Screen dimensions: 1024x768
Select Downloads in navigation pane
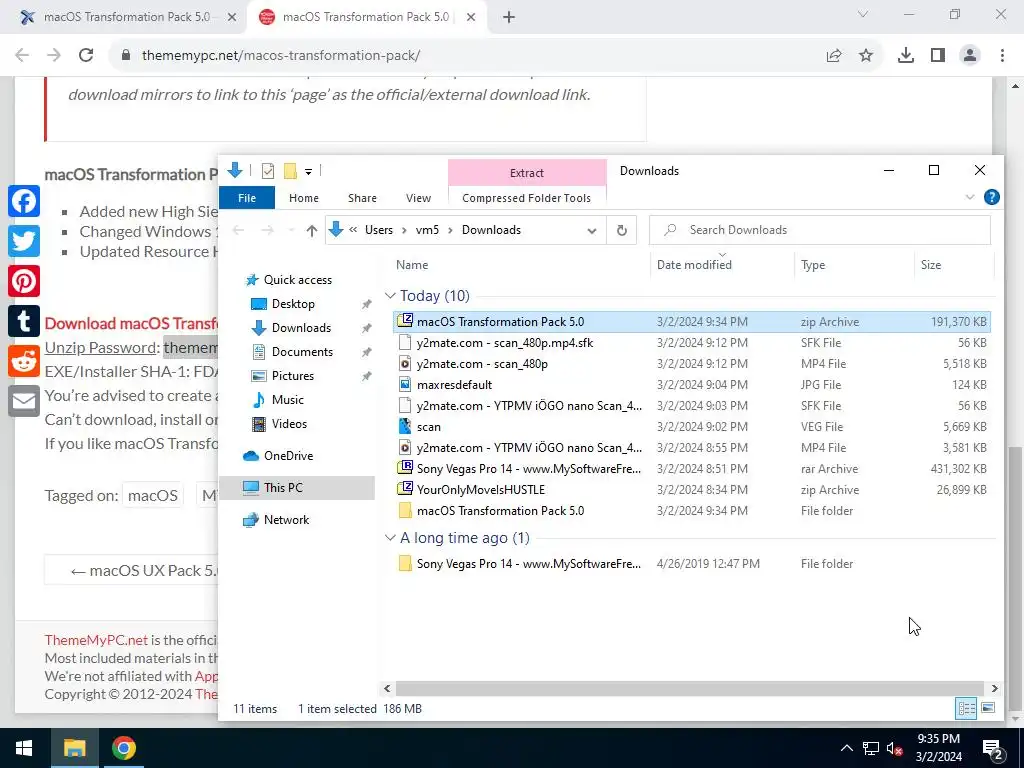[301, 328]
